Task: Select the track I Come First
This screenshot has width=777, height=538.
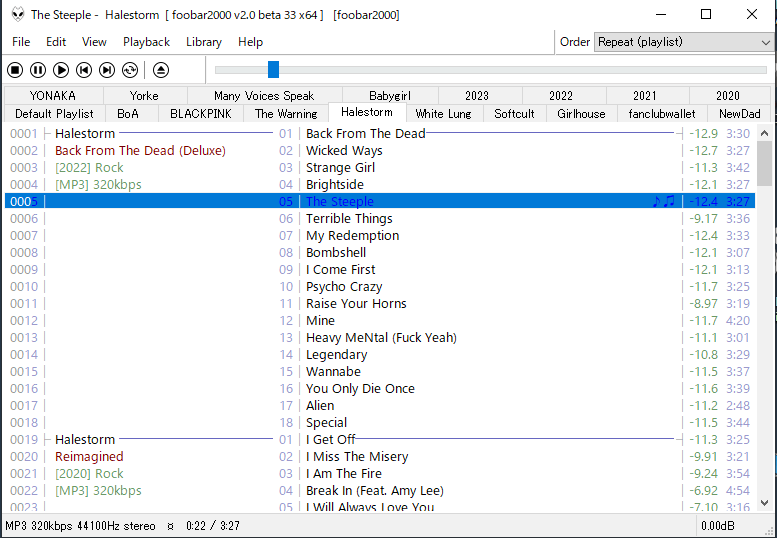Action: (x=341, y=269)
